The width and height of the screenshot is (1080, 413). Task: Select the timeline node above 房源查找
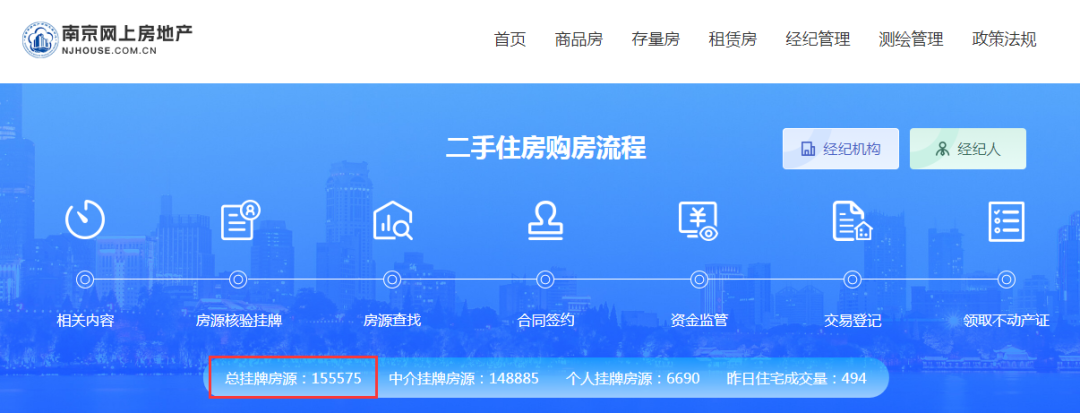[x=392, y=279]
